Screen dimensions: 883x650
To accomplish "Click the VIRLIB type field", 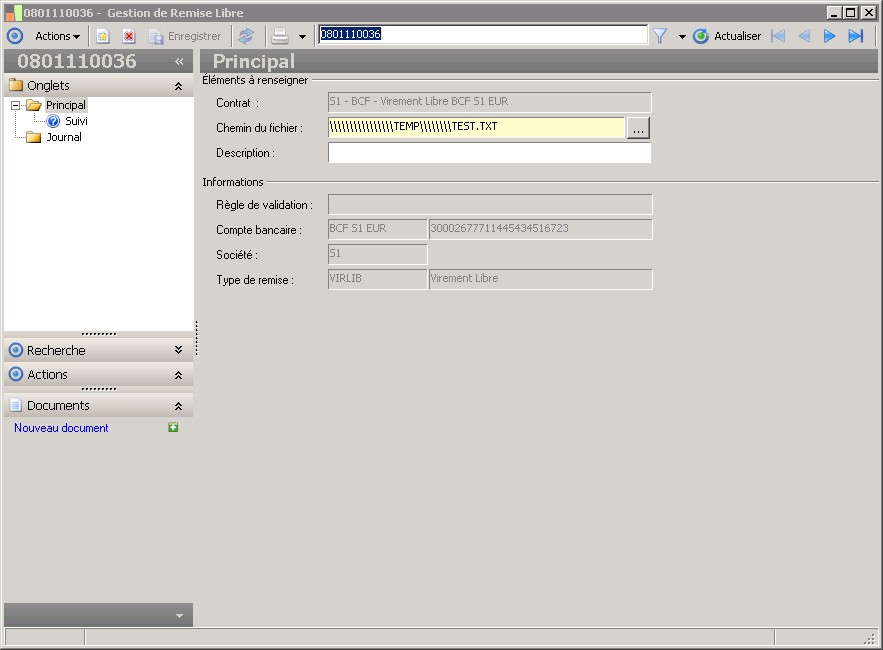I will pos(377,279).
